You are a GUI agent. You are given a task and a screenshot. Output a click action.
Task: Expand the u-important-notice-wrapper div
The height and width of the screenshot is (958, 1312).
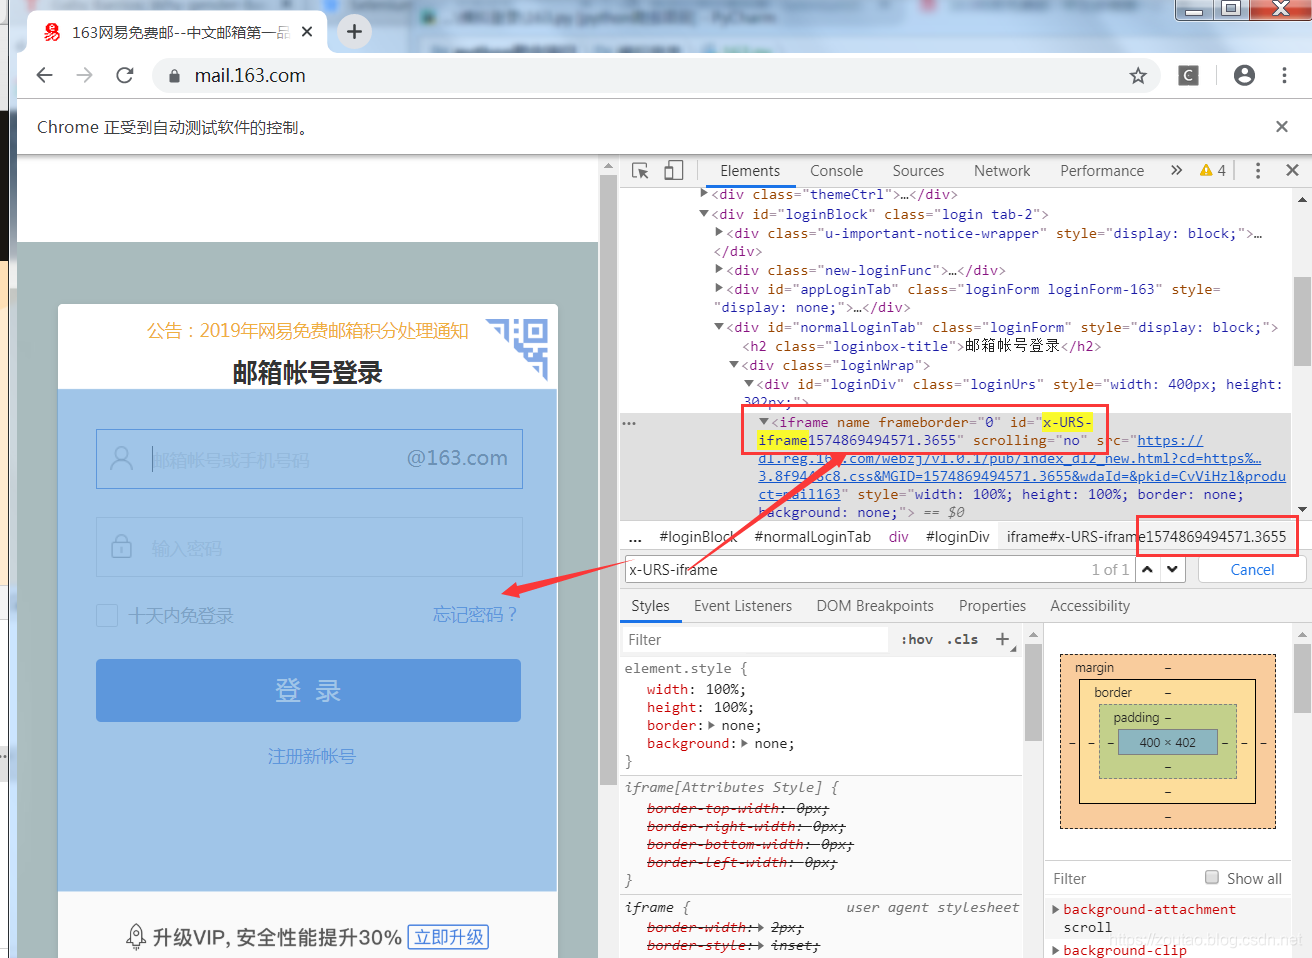click(x=719, y=233)
